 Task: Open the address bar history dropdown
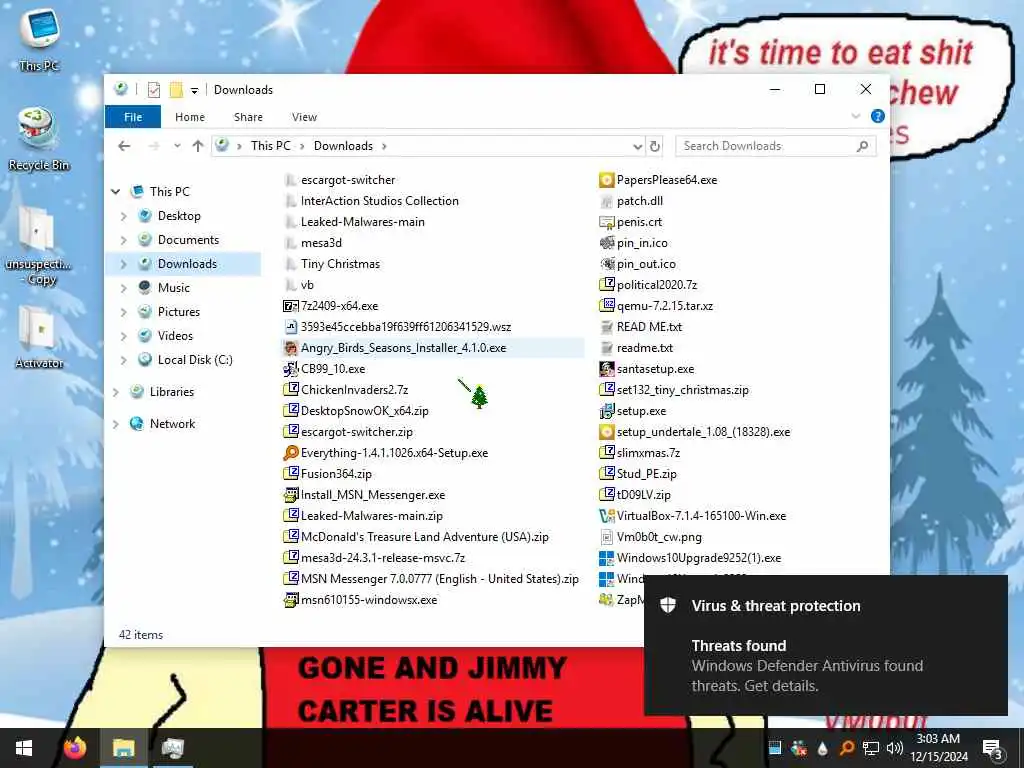pos(637,146)
